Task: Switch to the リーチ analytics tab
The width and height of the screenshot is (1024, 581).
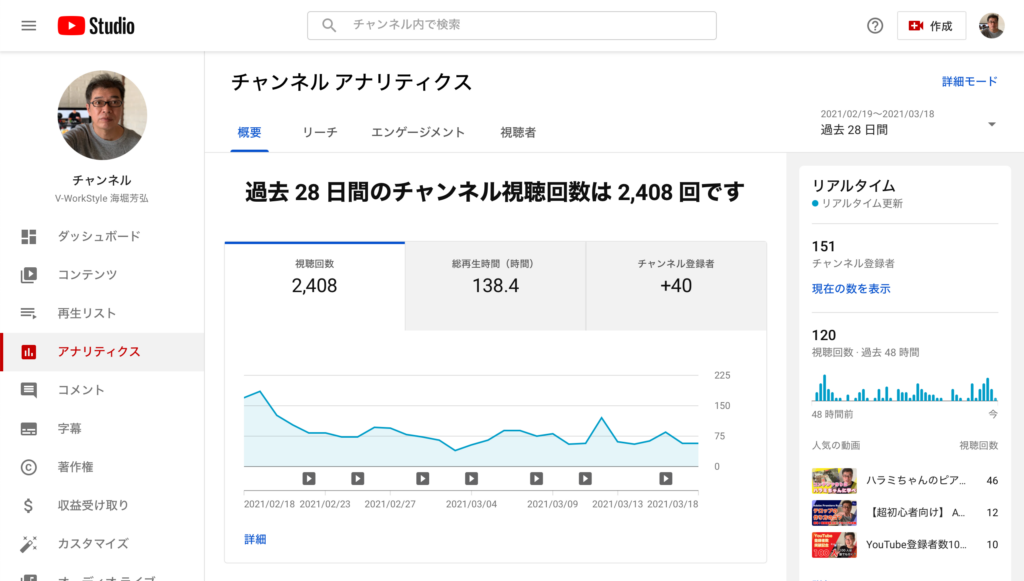Action: point(318,130)
